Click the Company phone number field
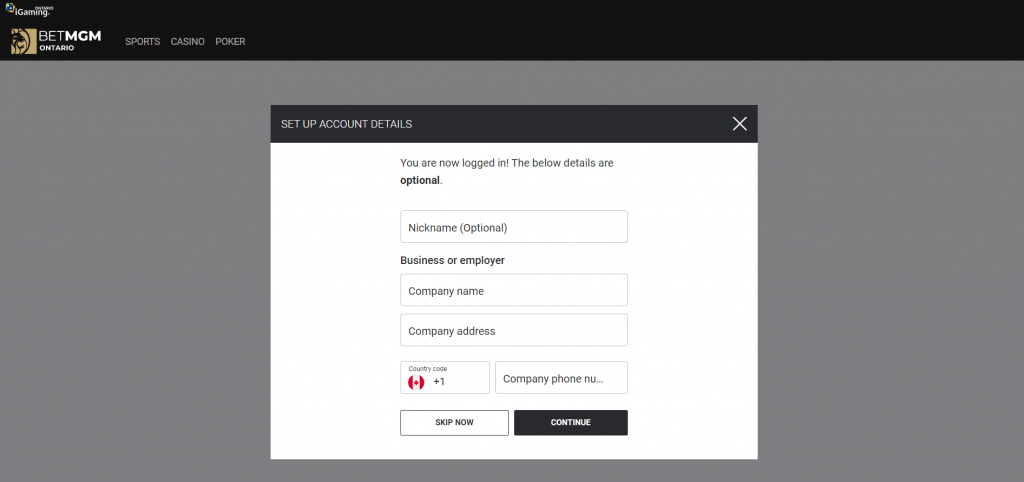This screenshot has height=482, width=1024. (x=561, y=378)
